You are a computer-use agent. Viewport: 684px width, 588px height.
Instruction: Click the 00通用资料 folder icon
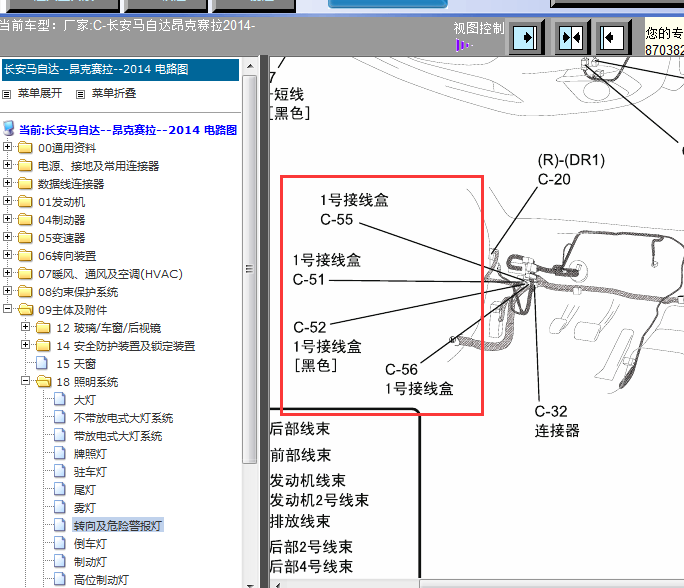coord(25,147)
